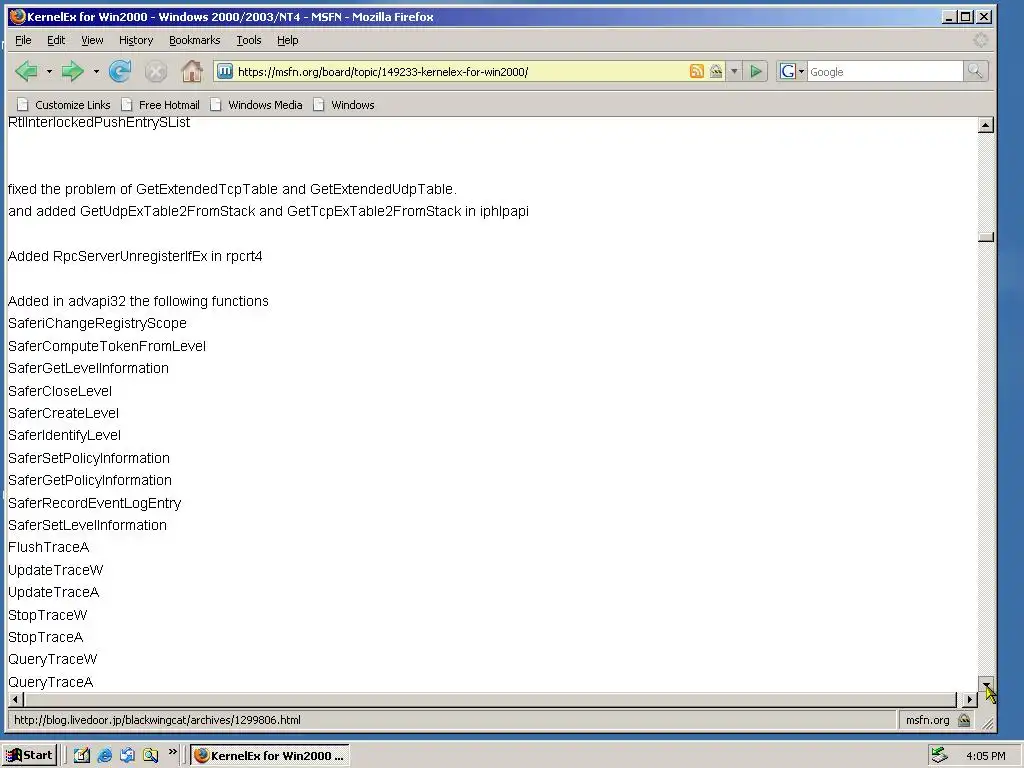Expand the address bar history dropdown
The width and height of the screenshot is (1024, 768).
(x=734, y=71)
